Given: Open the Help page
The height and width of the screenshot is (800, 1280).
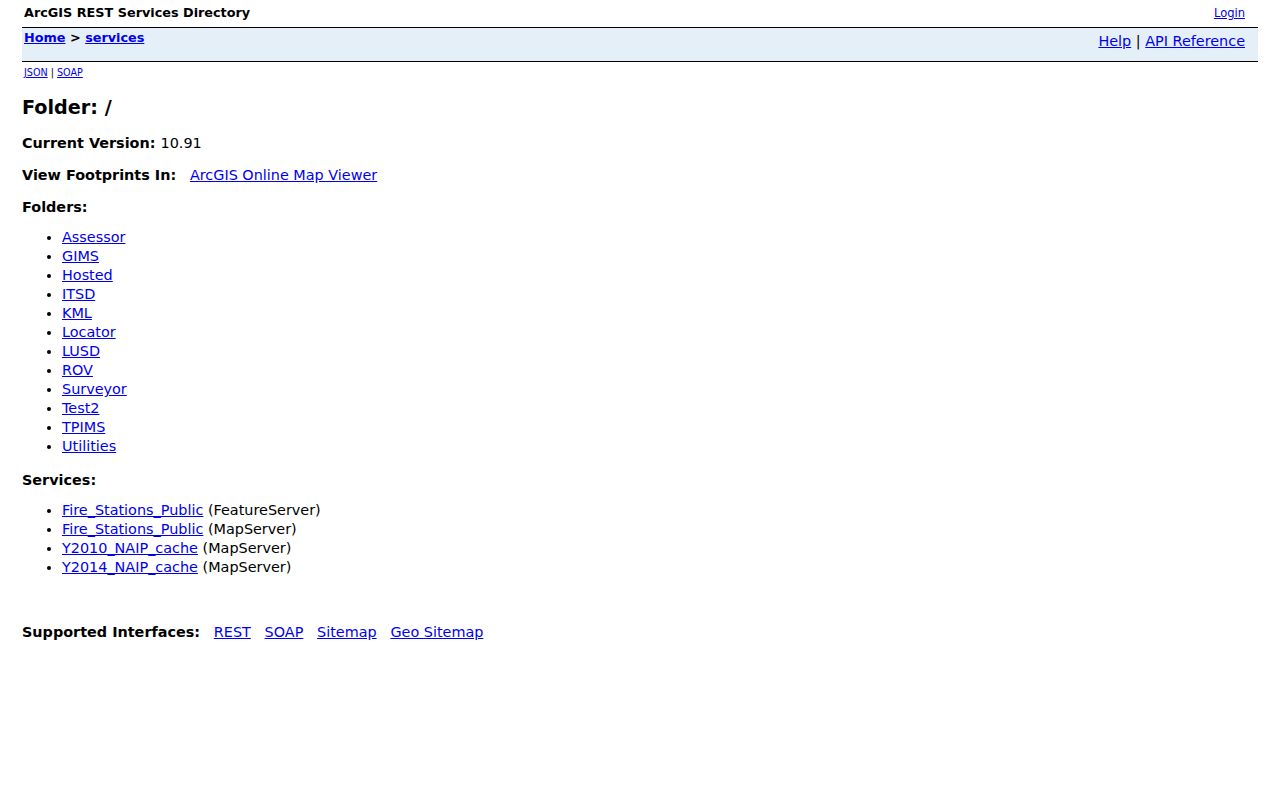Looking at the screenshot, I should (x=1114, y=41).
